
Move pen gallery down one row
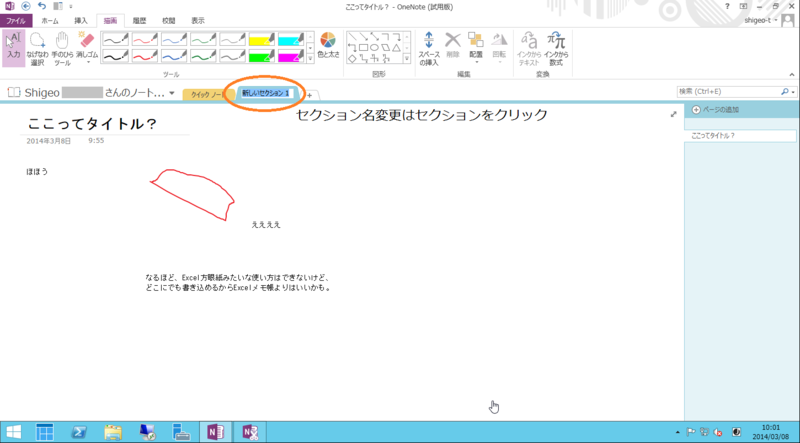[x=310, y=48]
